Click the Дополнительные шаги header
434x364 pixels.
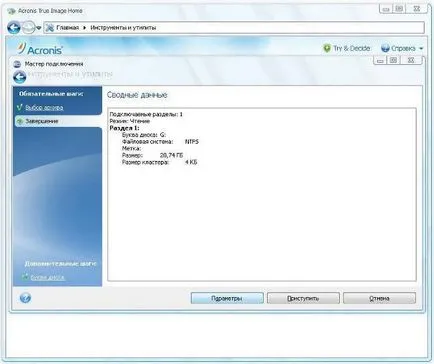pyautogui.click(x=60, y=264)
